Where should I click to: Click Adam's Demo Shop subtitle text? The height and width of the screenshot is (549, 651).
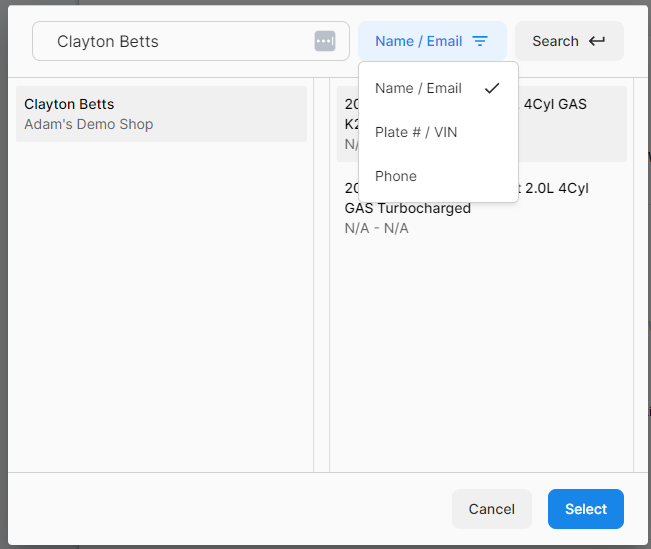tap(88, 124)
